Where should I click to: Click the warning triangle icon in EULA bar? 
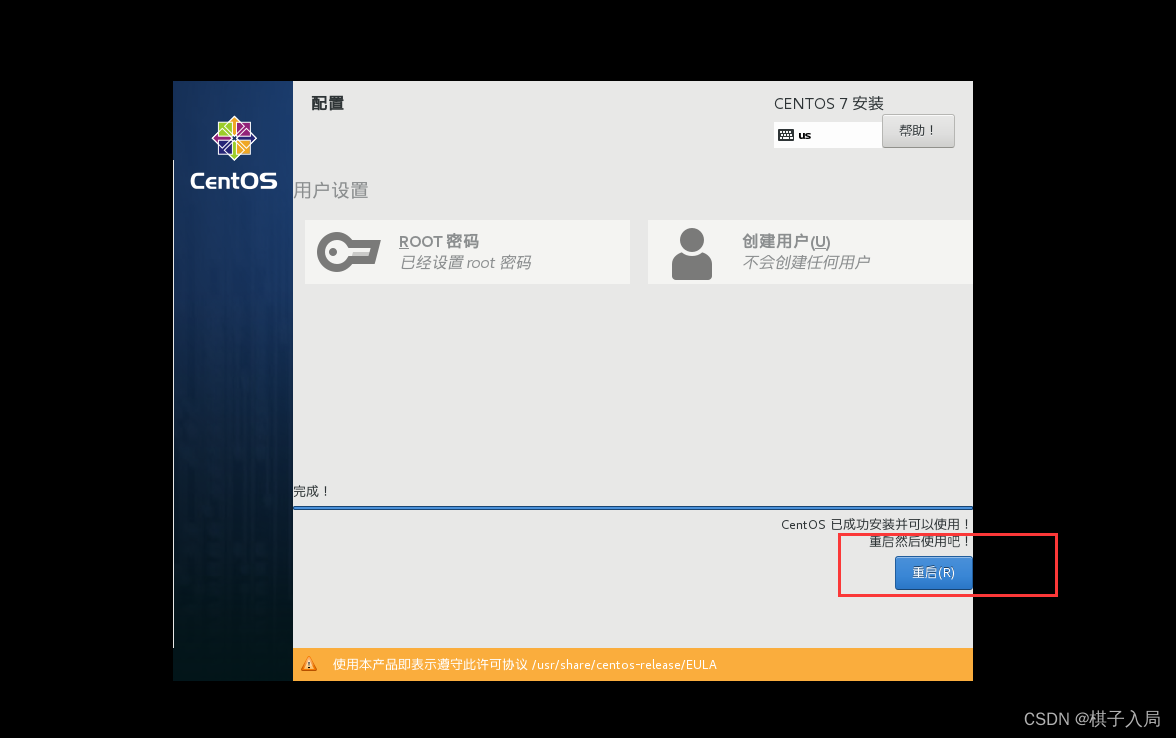pos(309,664)
